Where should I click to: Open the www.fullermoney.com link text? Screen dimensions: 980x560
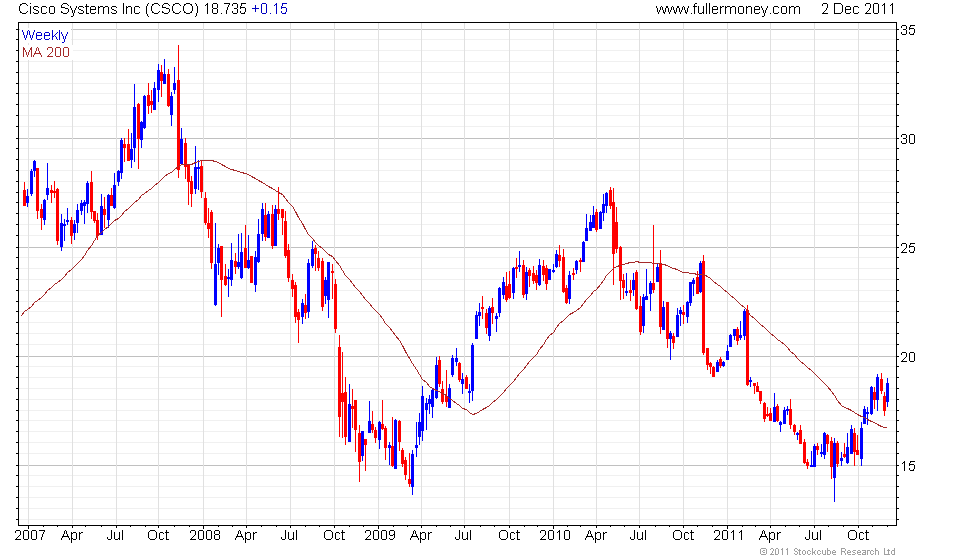click(728, 9)
